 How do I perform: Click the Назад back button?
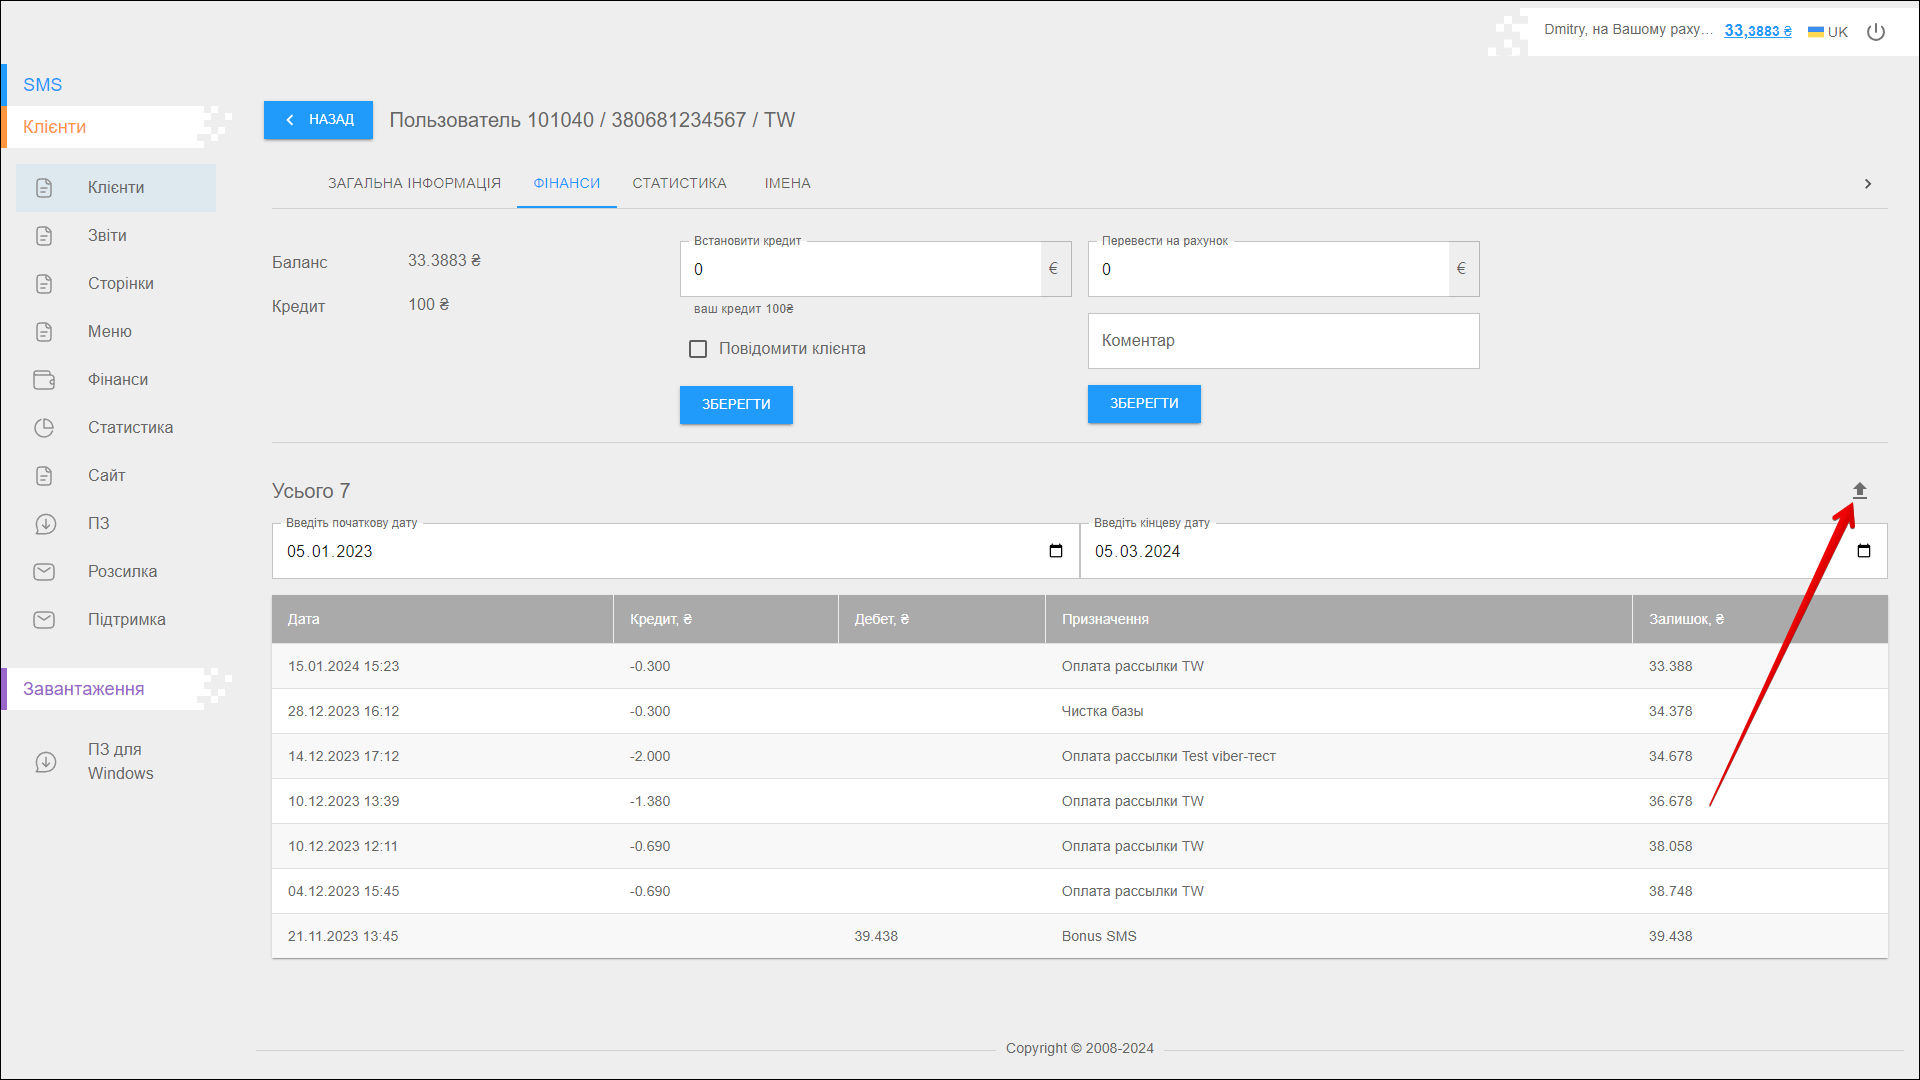click(318, 120)
